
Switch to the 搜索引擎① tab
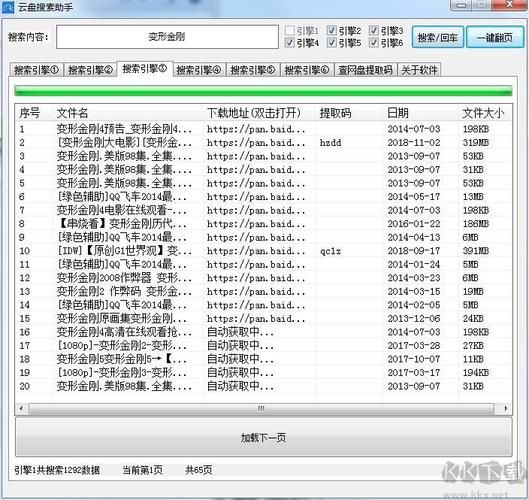pyautogui.click(x=36, y=70)
